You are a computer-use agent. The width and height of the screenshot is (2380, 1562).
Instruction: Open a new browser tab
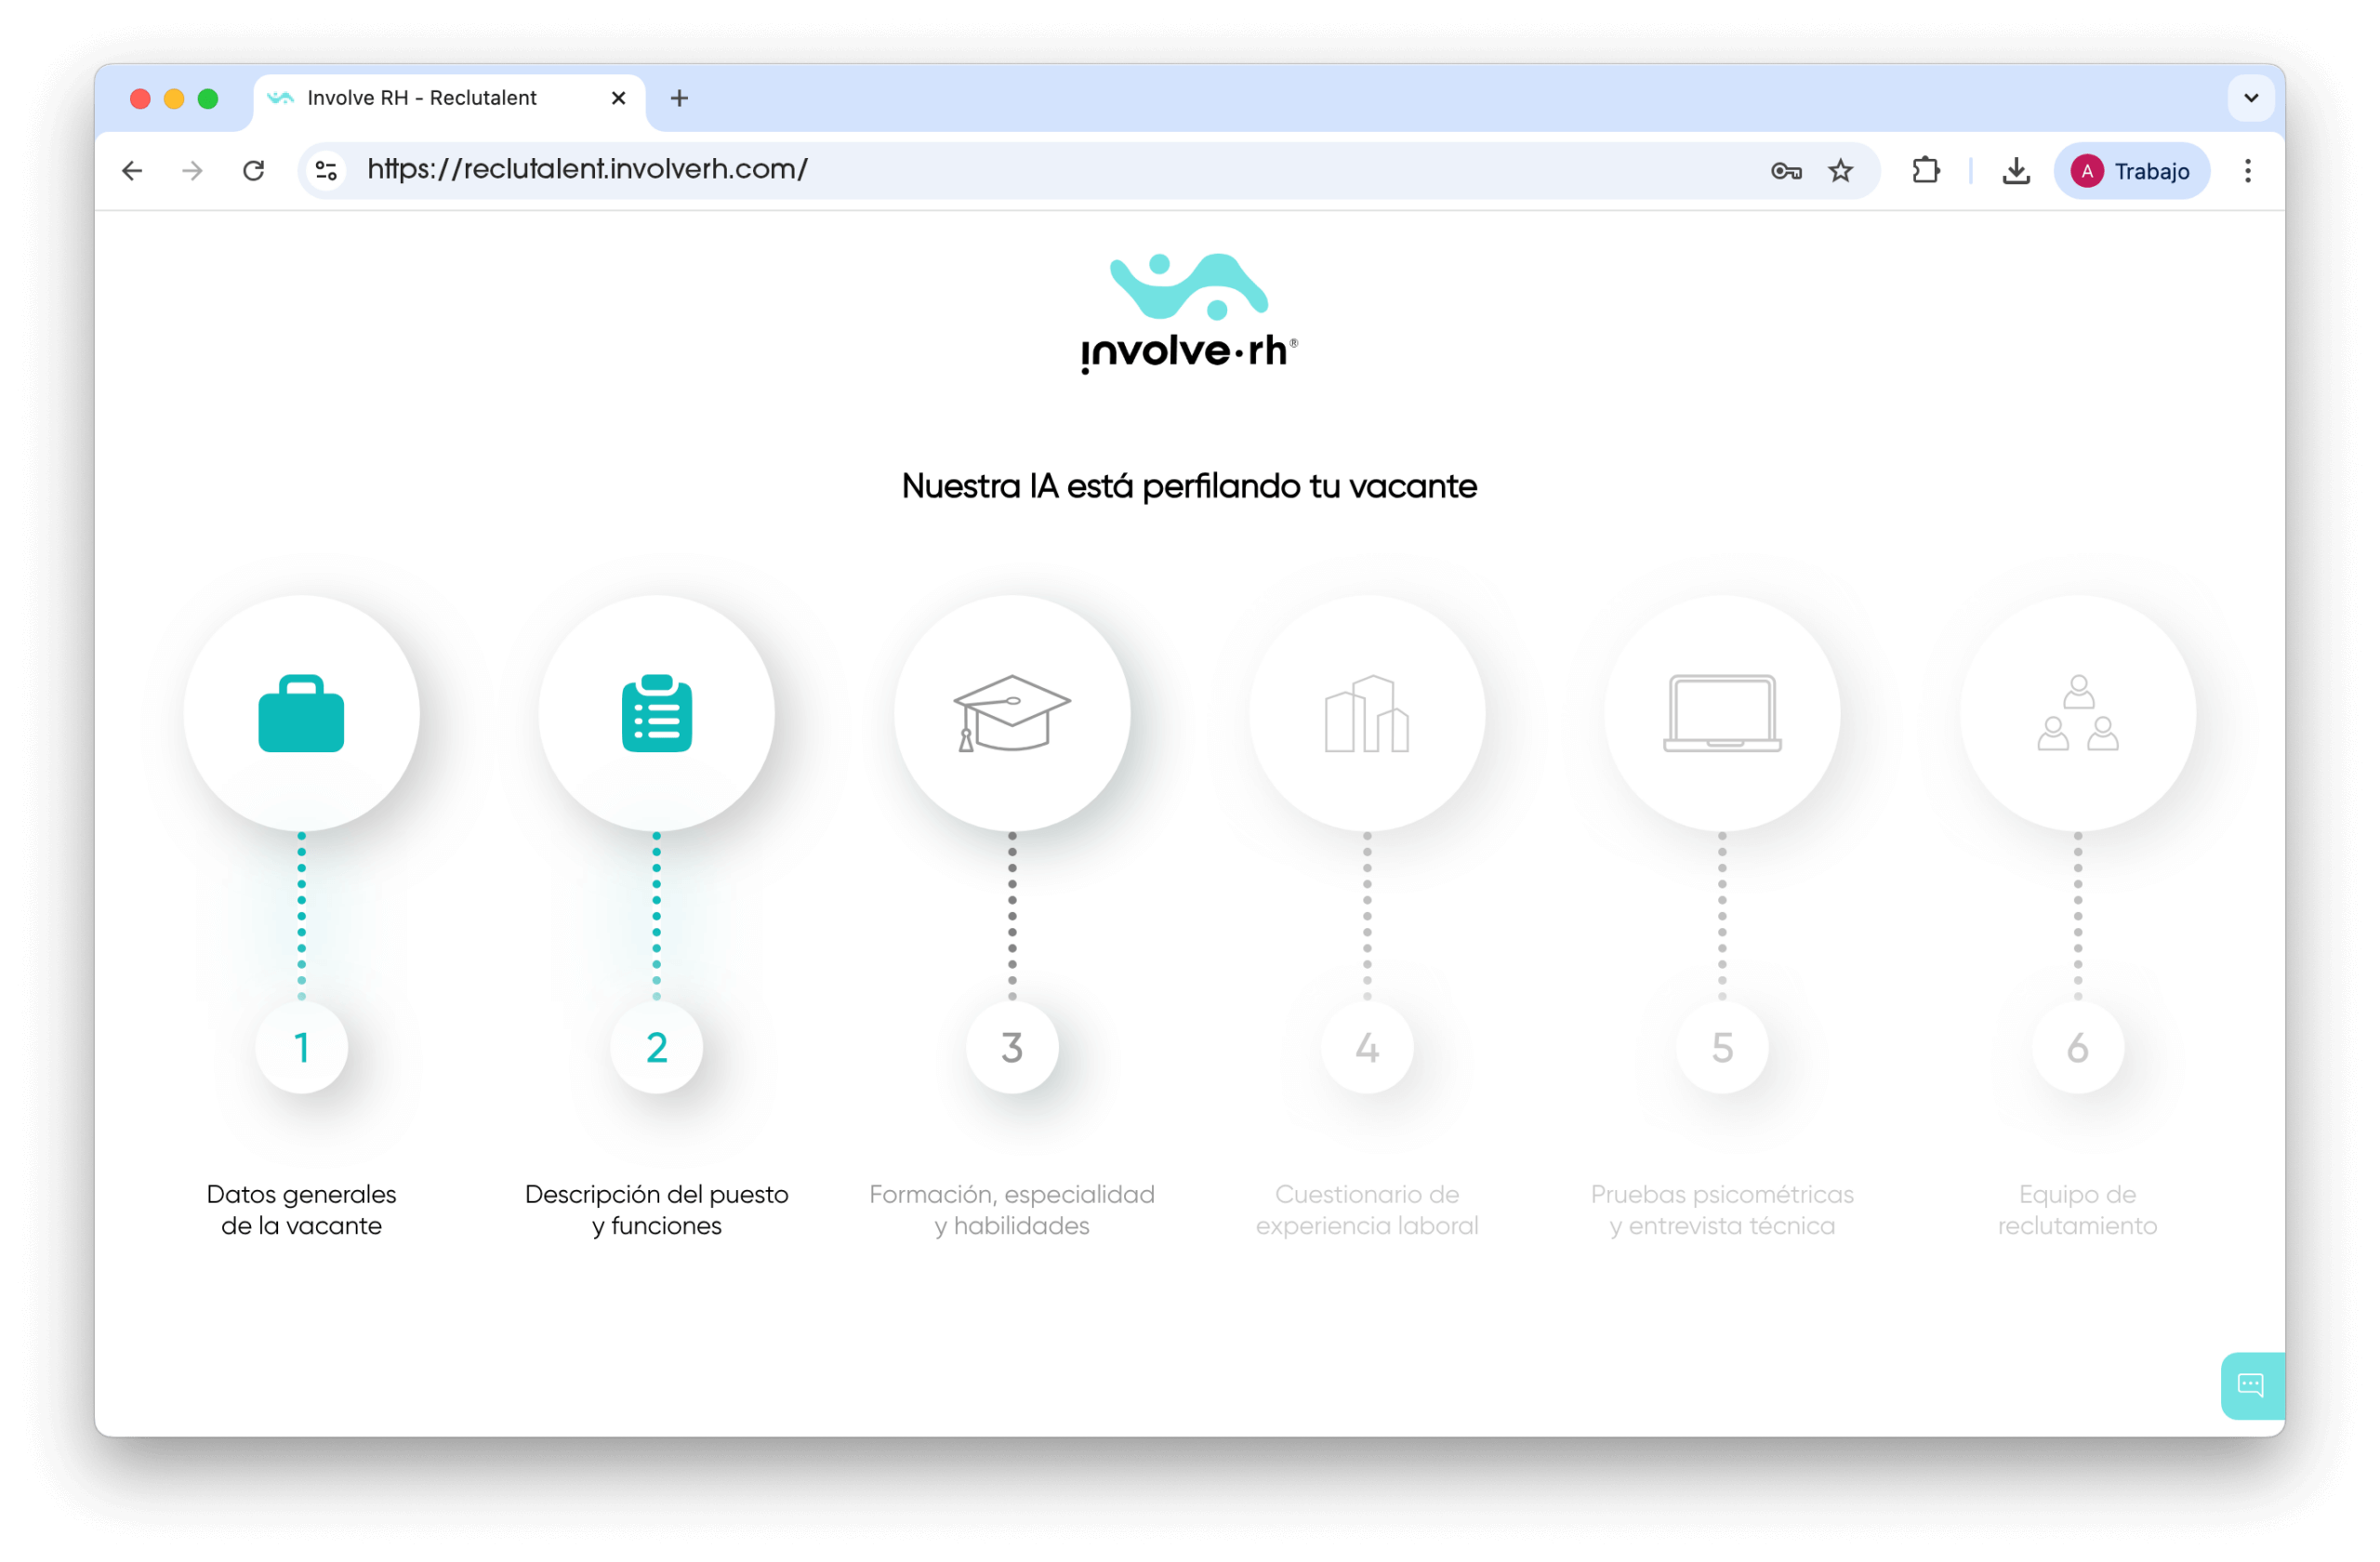click(x=679, y=98)
